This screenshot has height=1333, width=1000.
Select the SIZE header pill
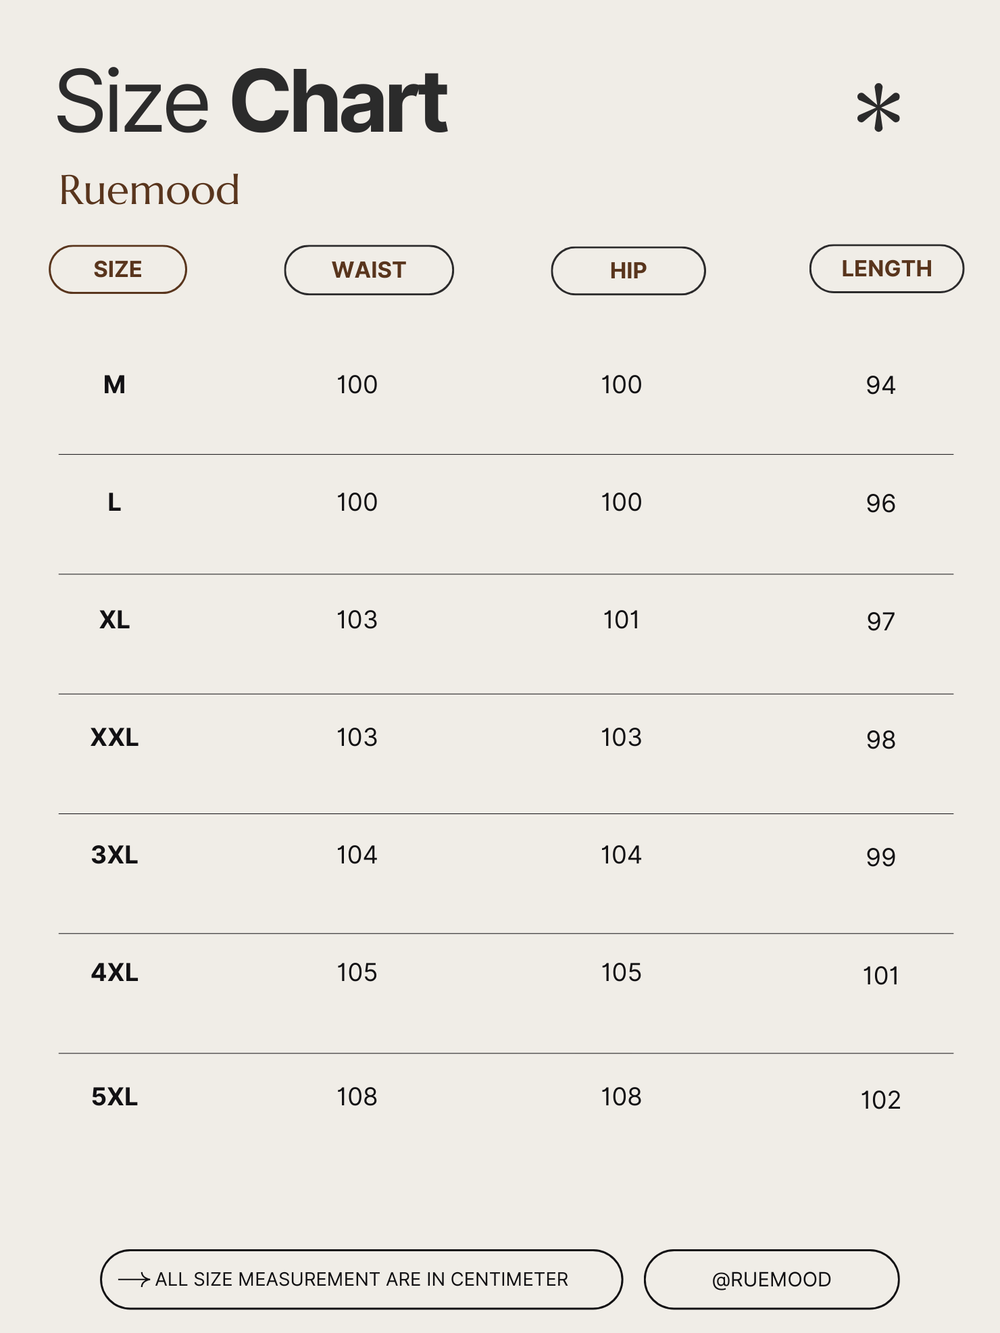tap(118, 269)
